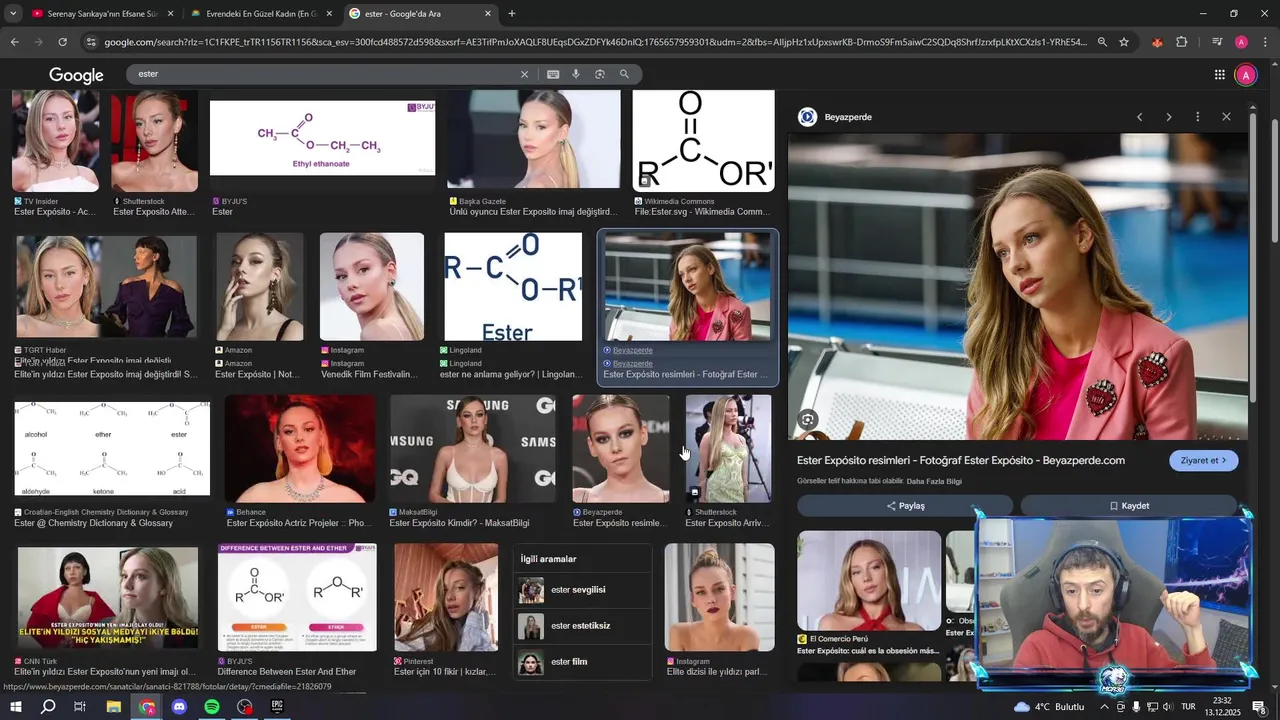Open TGRT Haber Elite'in yıldızı image
The width and height of the screenshot is (1280, 720).
point(106,288)
